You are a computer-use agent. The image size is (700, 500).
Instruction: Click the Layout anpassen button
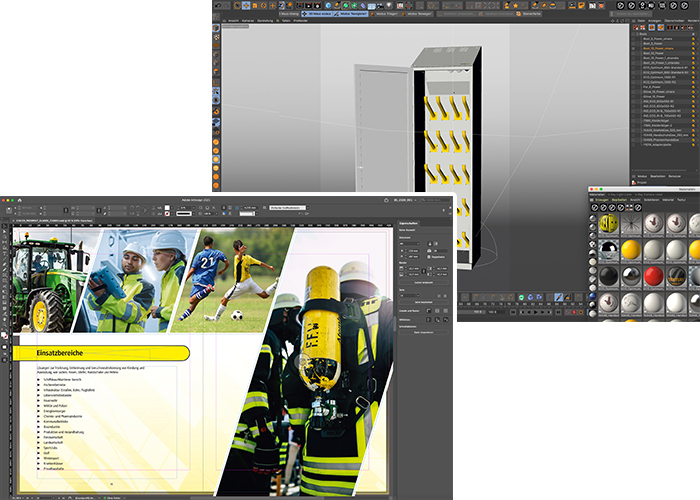pyautogui.click(x=424, y=283)
